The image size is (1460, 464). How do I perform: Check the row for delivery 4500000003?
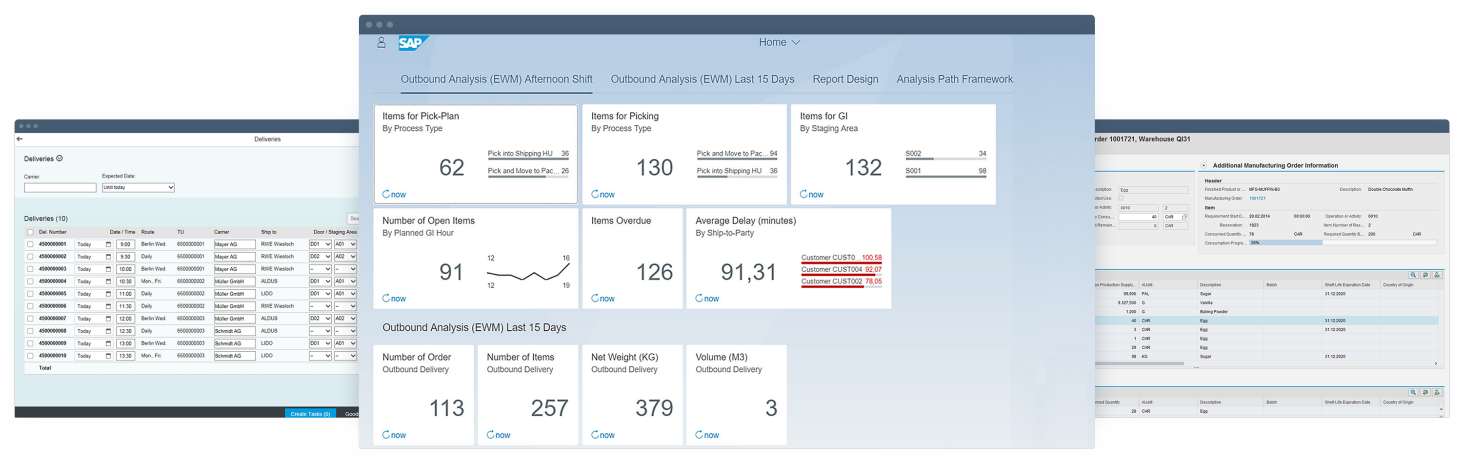point(30,269)
